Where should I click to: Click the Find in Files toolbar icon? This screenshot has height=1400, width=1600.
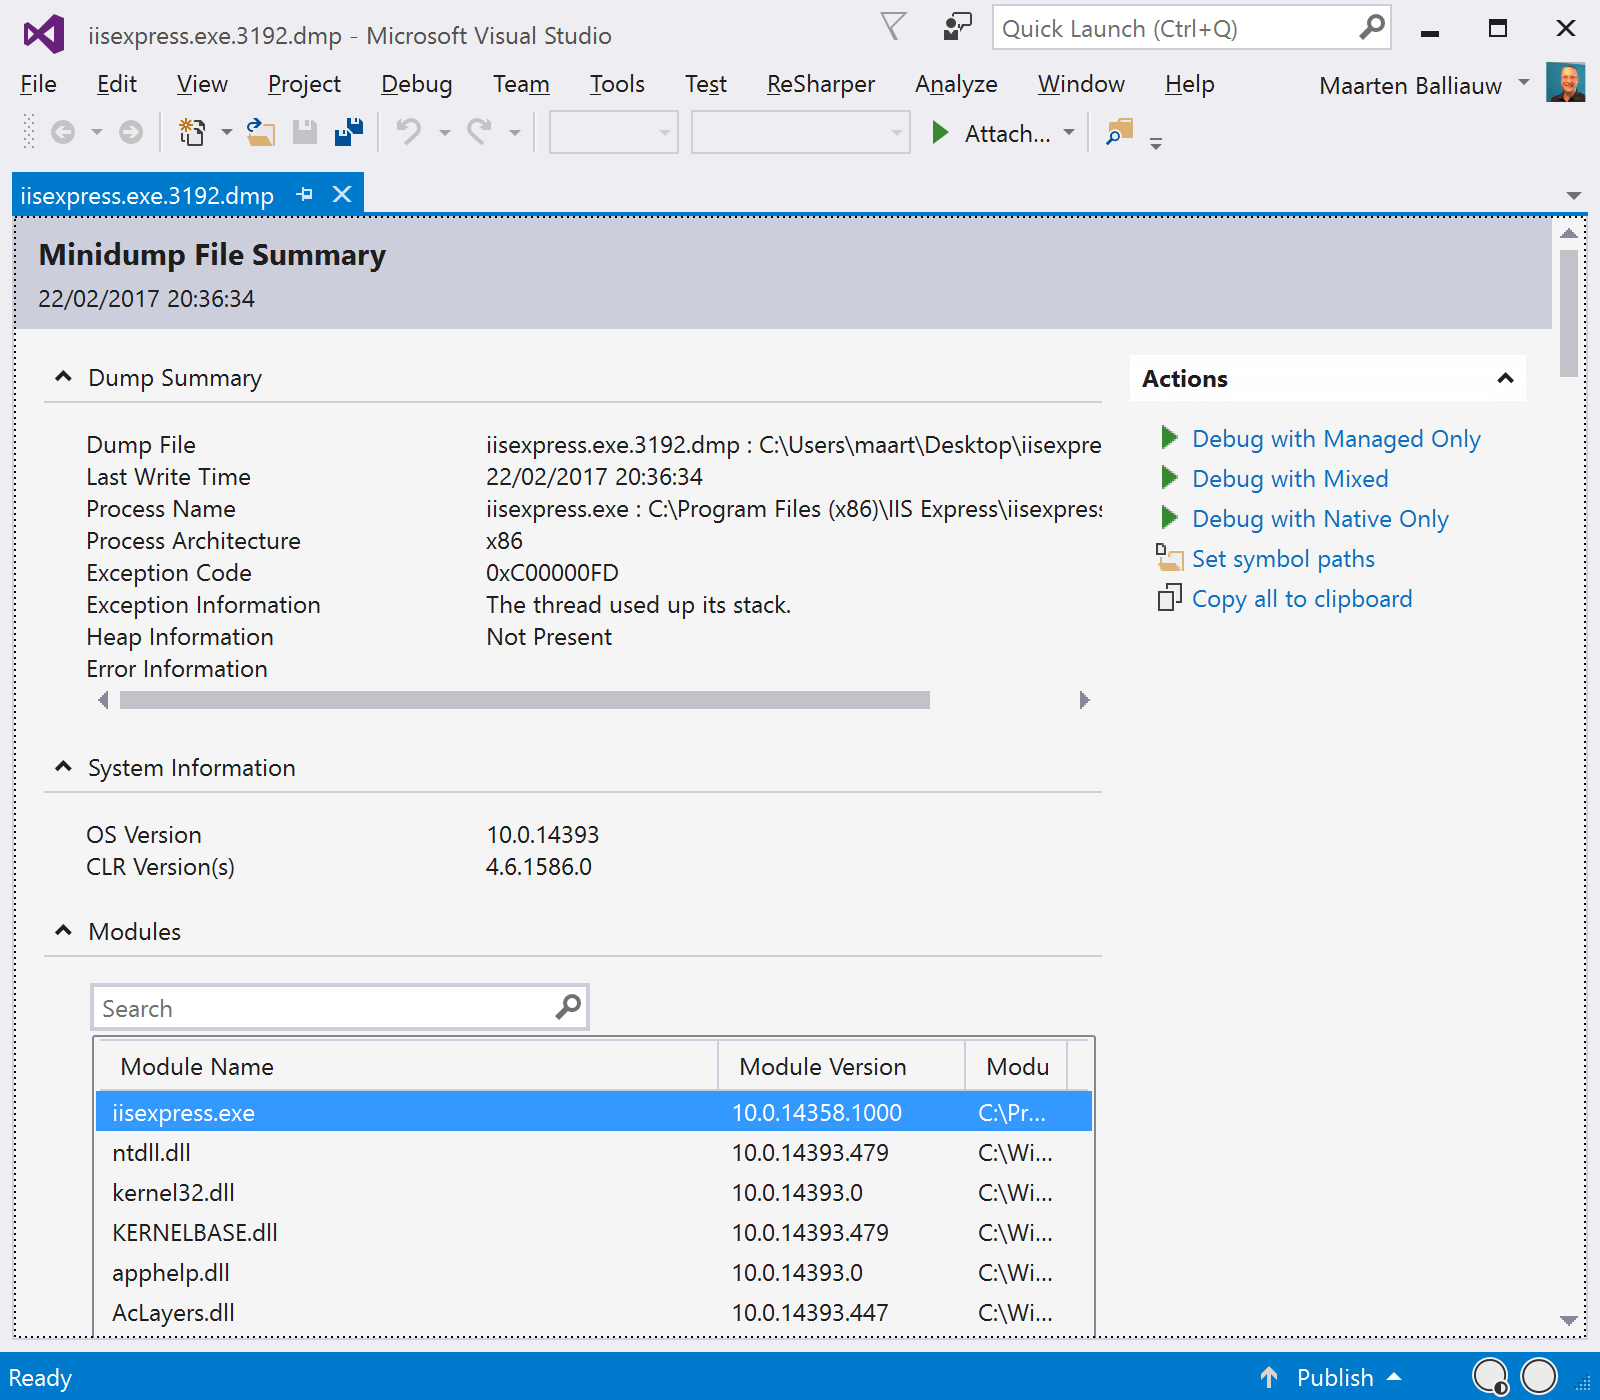pyautogui.click(x=1120, y=132)
